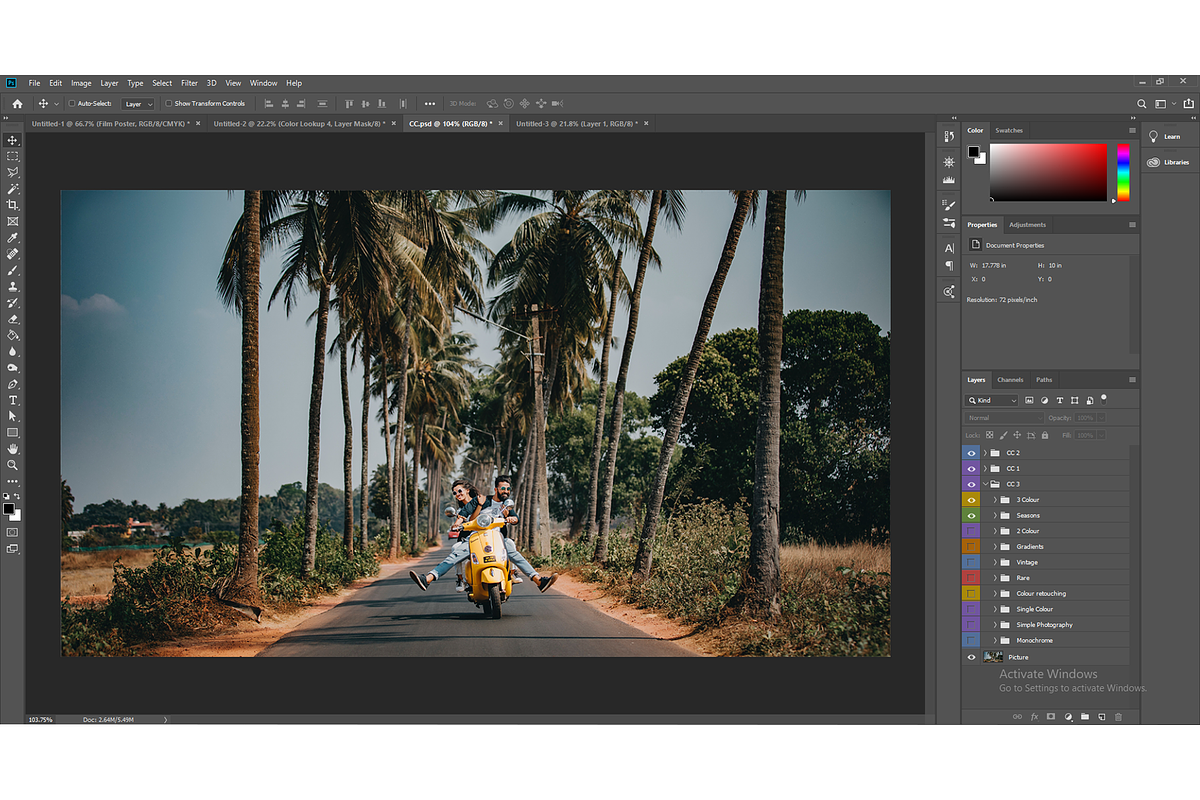Hide the 3 Colour group
Viewport: 1200px width, 800px height.
click(971, 500)
